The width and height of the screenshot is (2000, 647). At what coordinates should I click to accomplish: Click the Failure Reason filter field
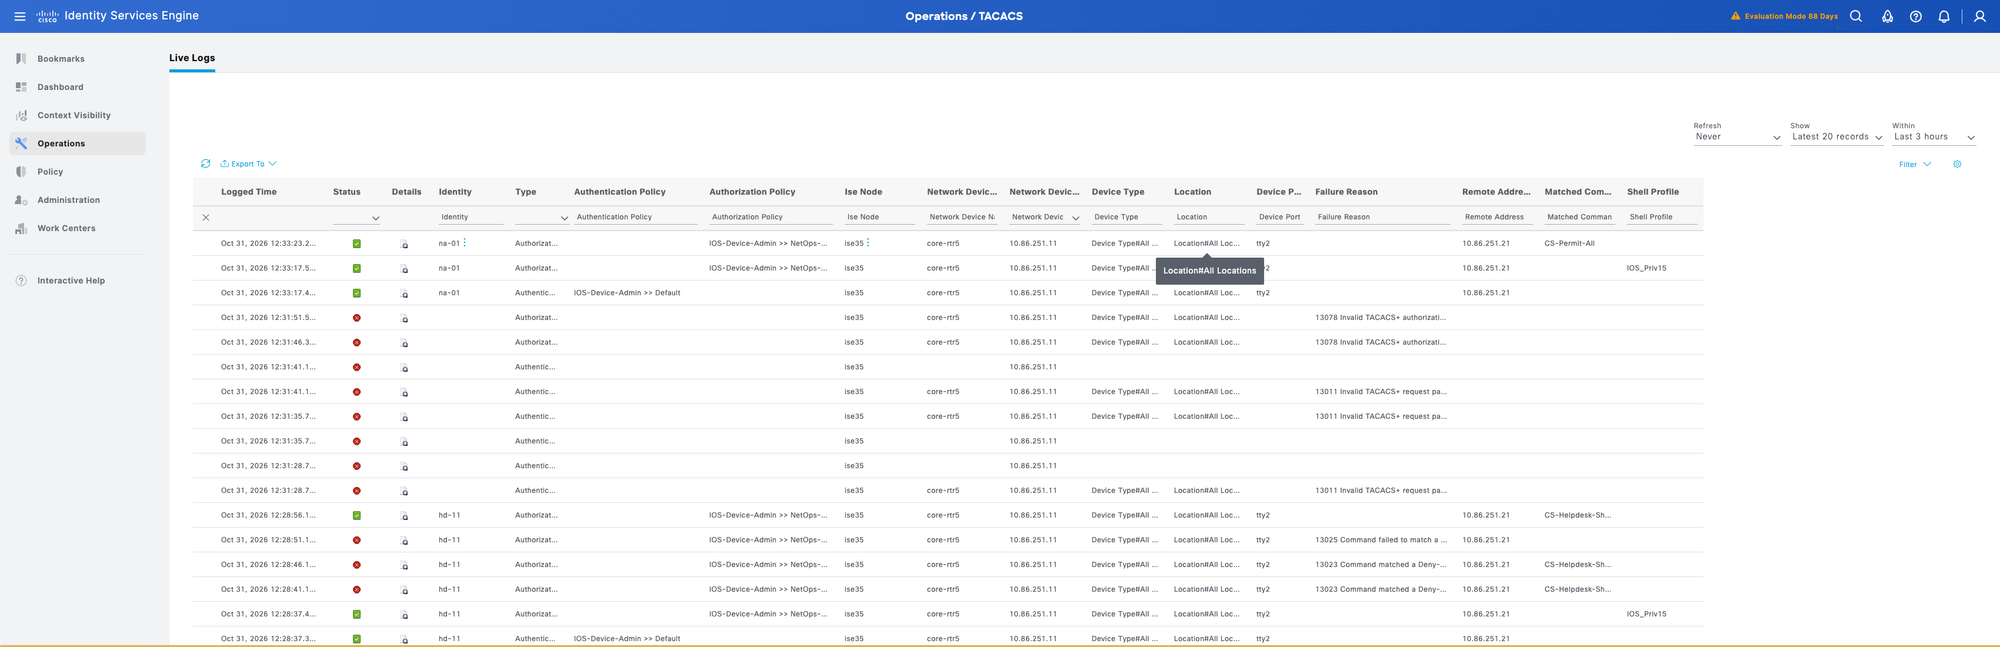(1382, 217)
